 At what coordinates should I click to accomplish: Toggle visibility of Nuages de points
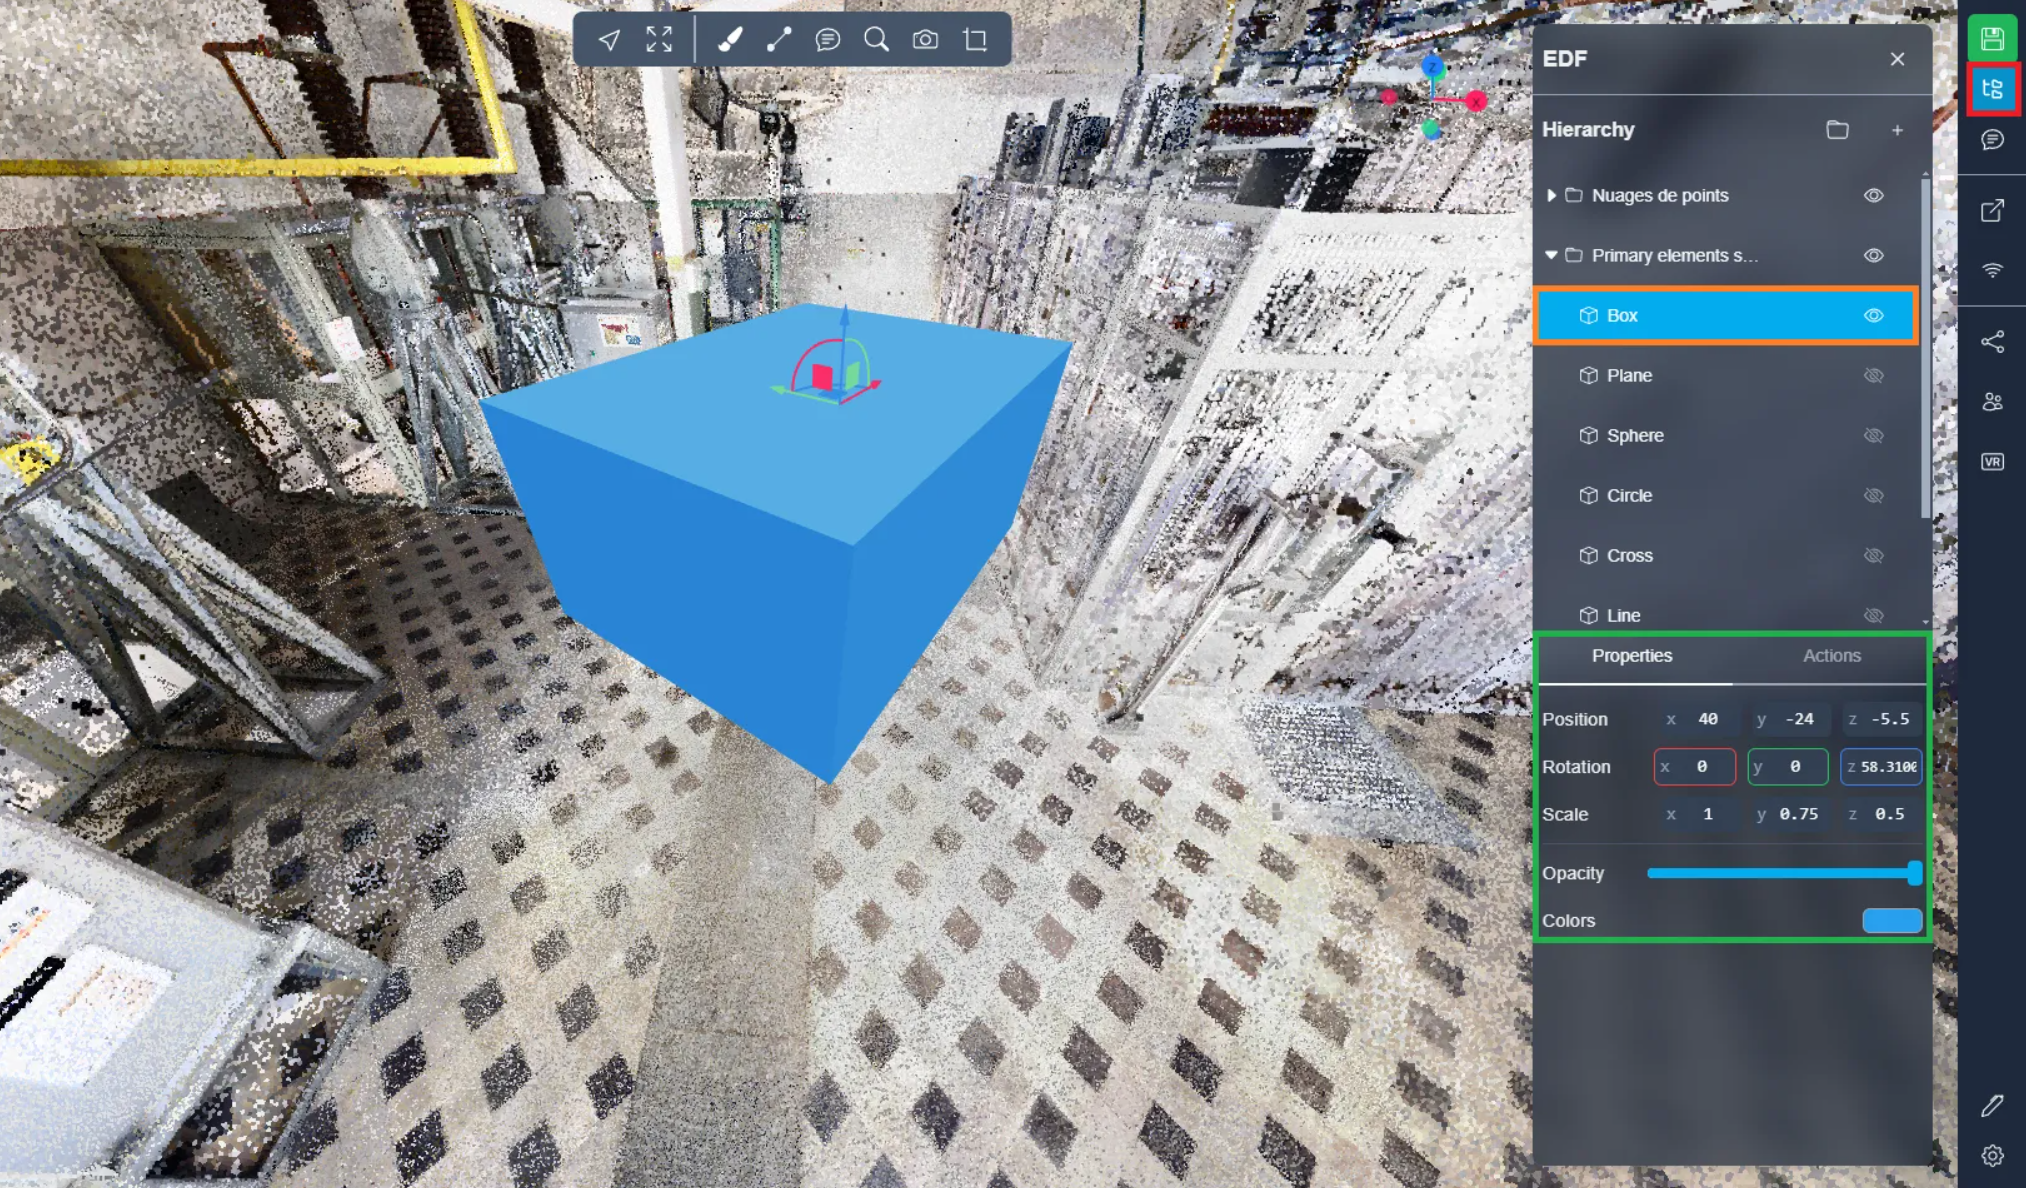coord(1873,196)
